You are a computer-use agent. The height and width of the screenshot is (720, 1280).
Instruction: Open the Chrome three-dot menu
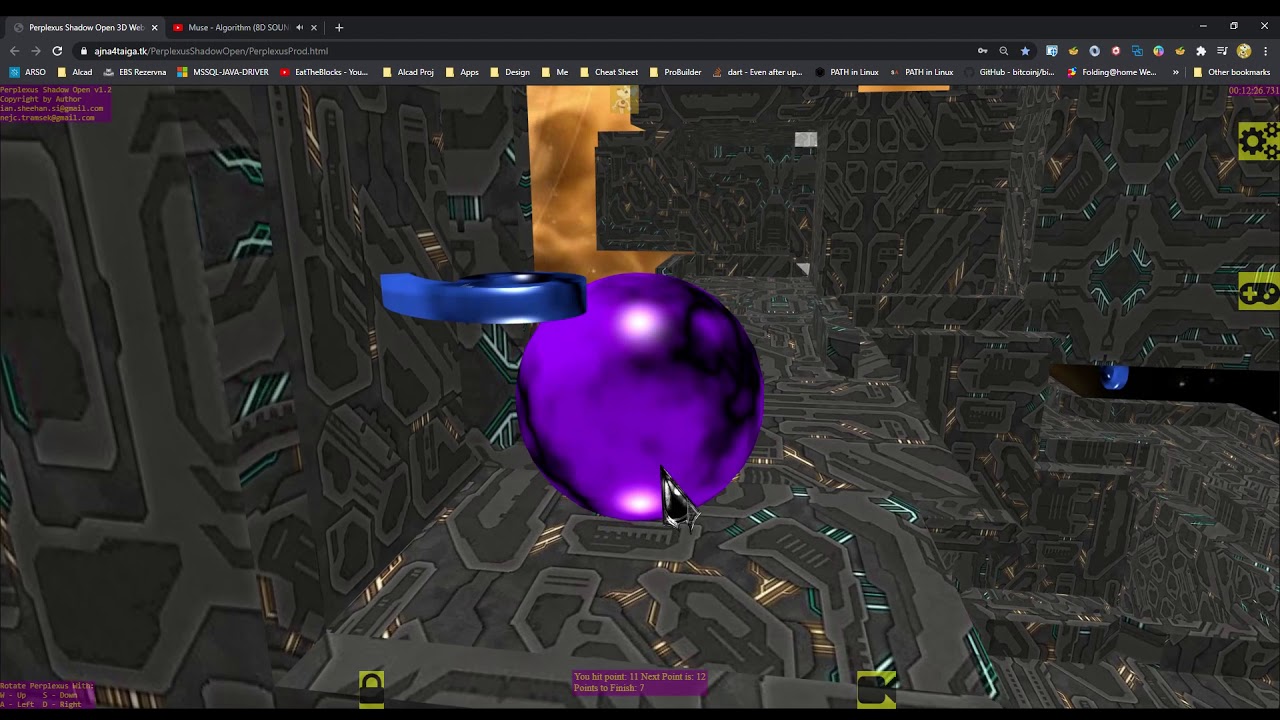[x=1265, y=51]
